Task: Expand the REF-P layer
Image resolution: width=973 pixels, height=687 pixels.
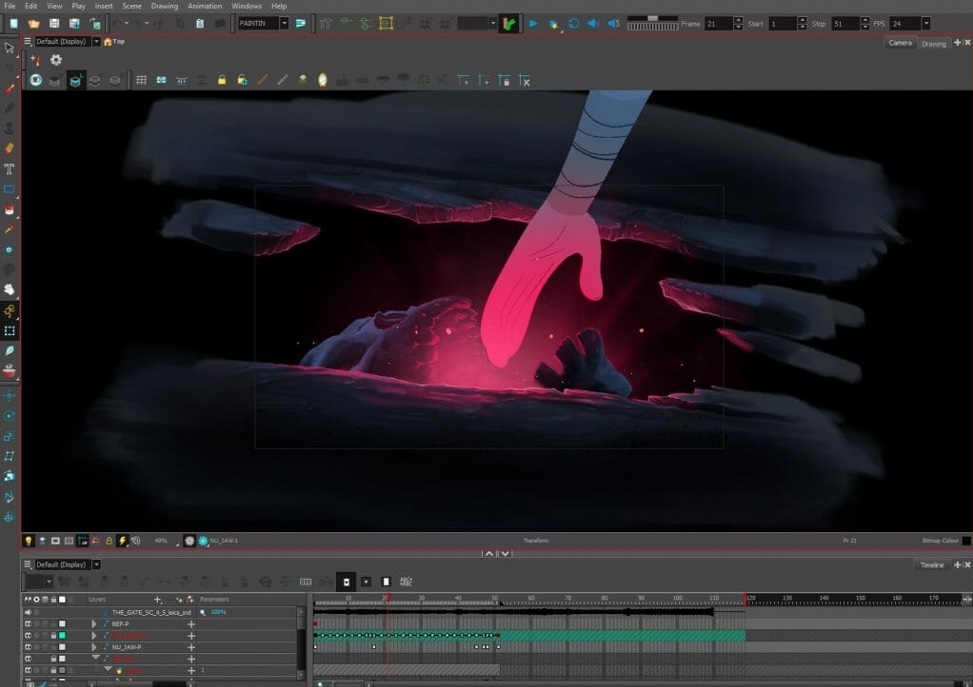Action: [x=94, y=624]
